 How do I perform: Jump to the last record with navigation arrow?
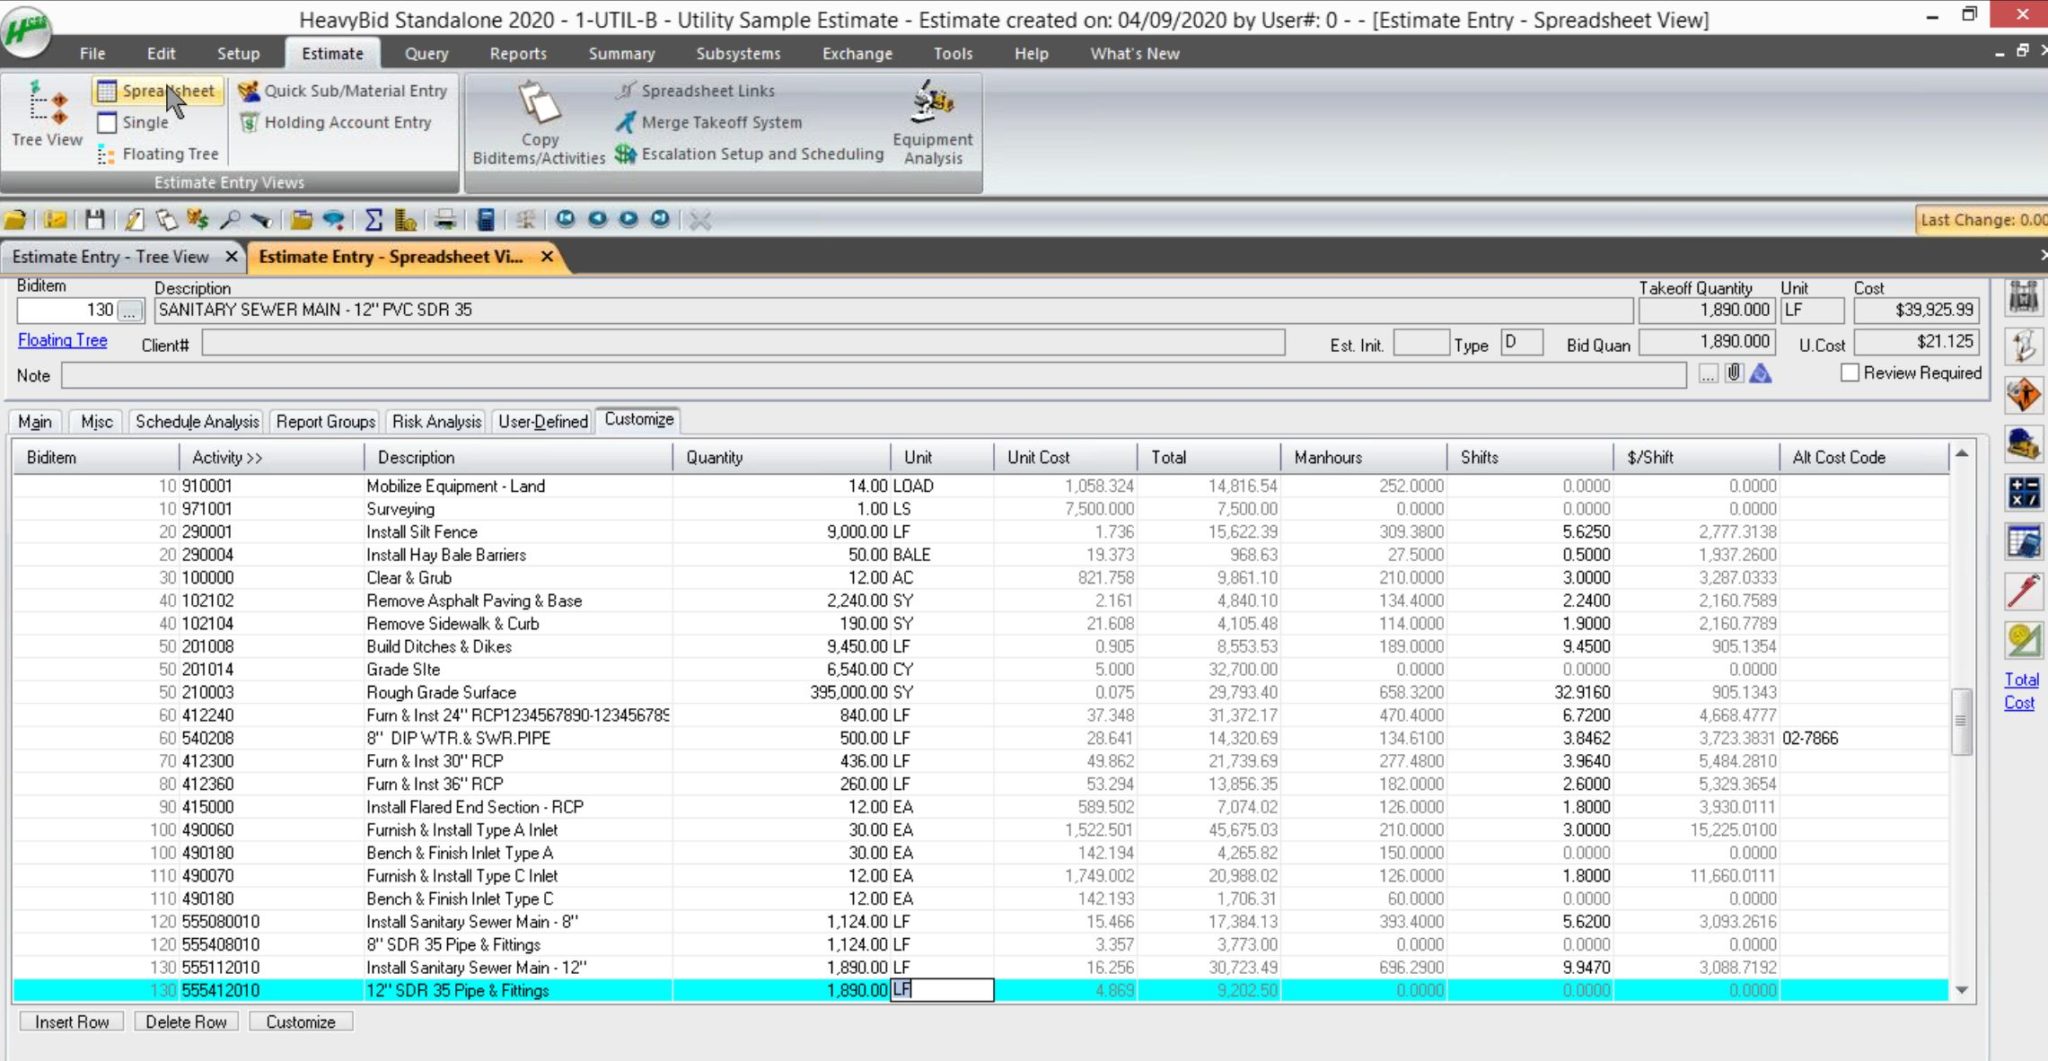pyautogui.click(x=659, y=221)
